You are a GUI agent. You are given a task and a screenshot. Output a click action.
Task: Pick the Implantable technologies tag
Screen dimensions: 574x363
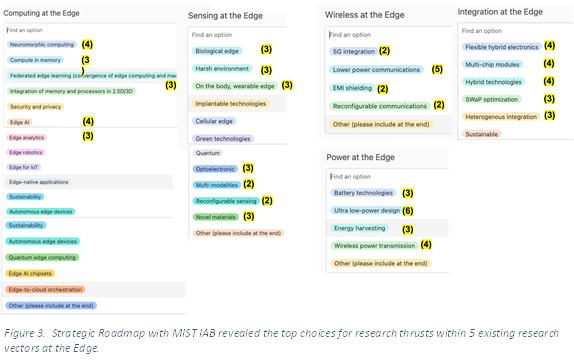coord(231,104)
